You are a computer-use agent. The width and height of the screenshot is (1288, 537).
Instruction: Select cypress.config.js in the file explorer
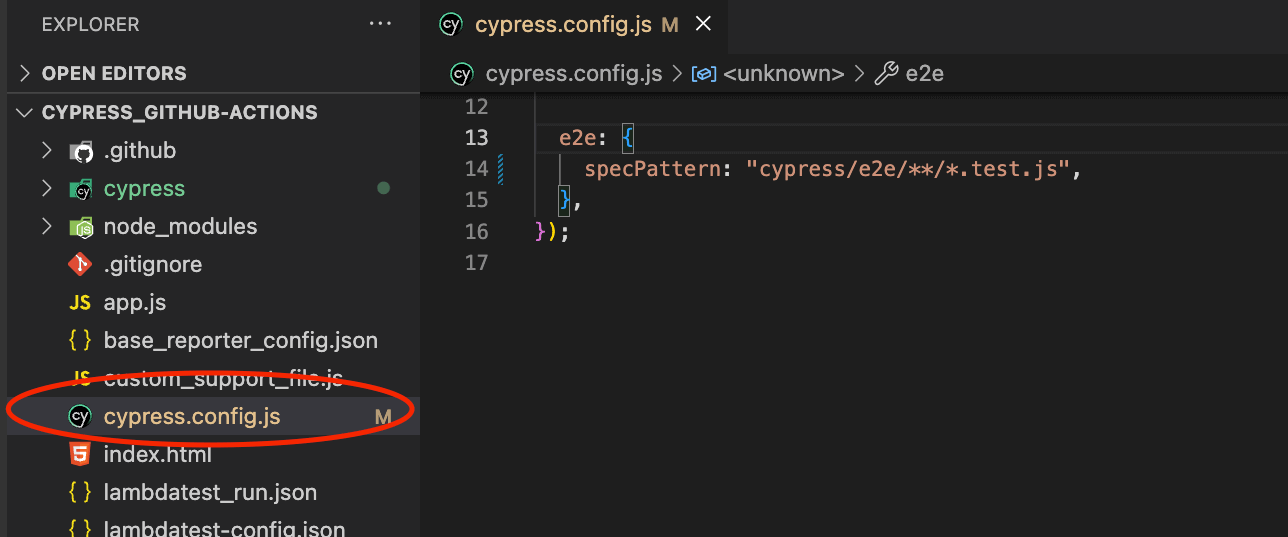pos(192,417)
